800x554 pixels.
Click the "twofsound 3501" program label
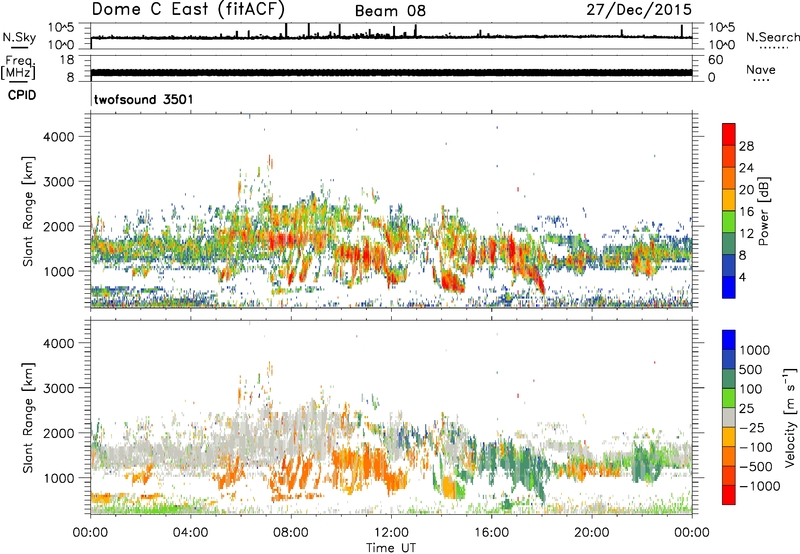pyautogui.click(x=144, y=99)
